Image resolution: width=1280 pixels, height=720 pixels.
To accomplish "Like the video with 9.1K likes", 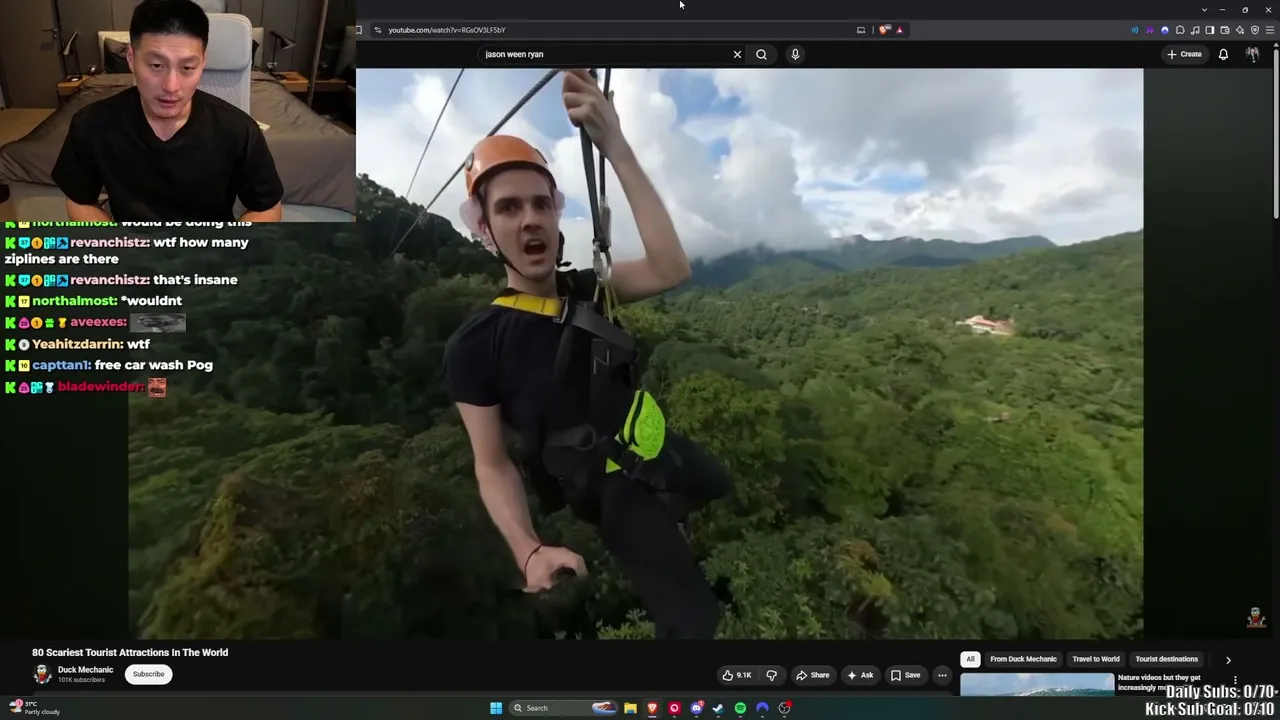I will pyautogui.click(x=737, y=675).
